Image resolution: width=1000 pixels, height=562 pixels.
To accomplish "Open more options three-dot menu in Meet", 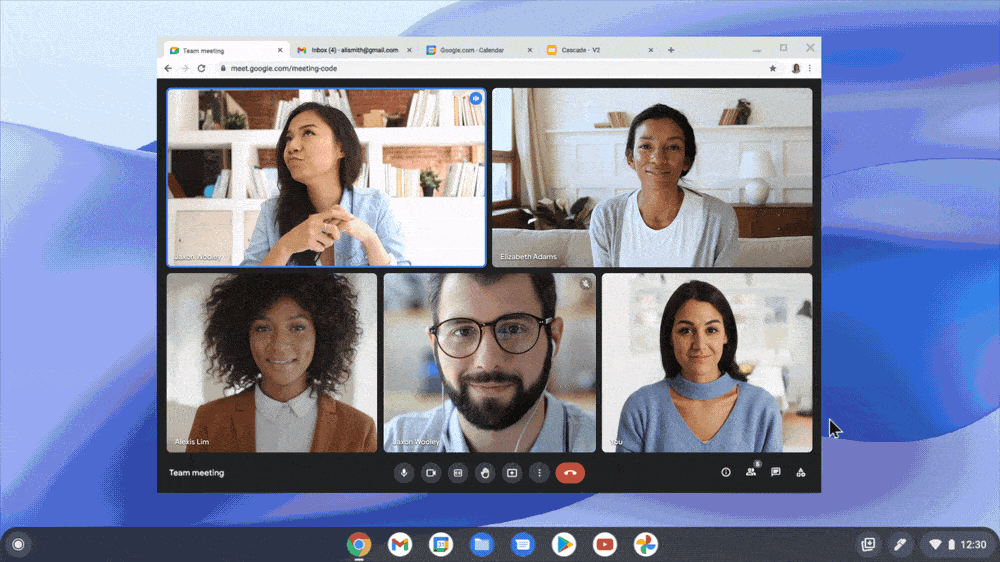I will pyautogui.click(x=540, y=473).
